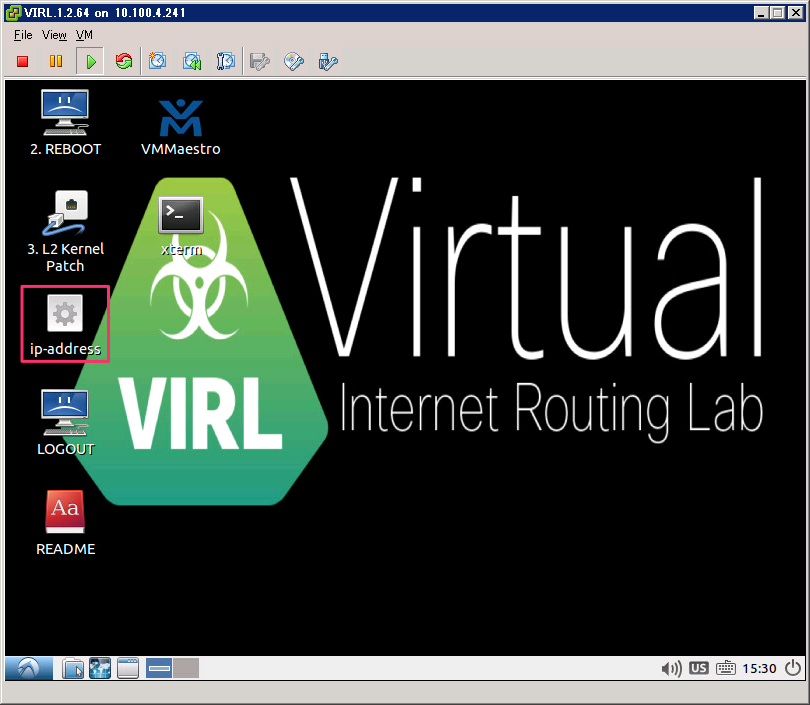
Task: Select the README desktop icon
Action: click(65, 523)
